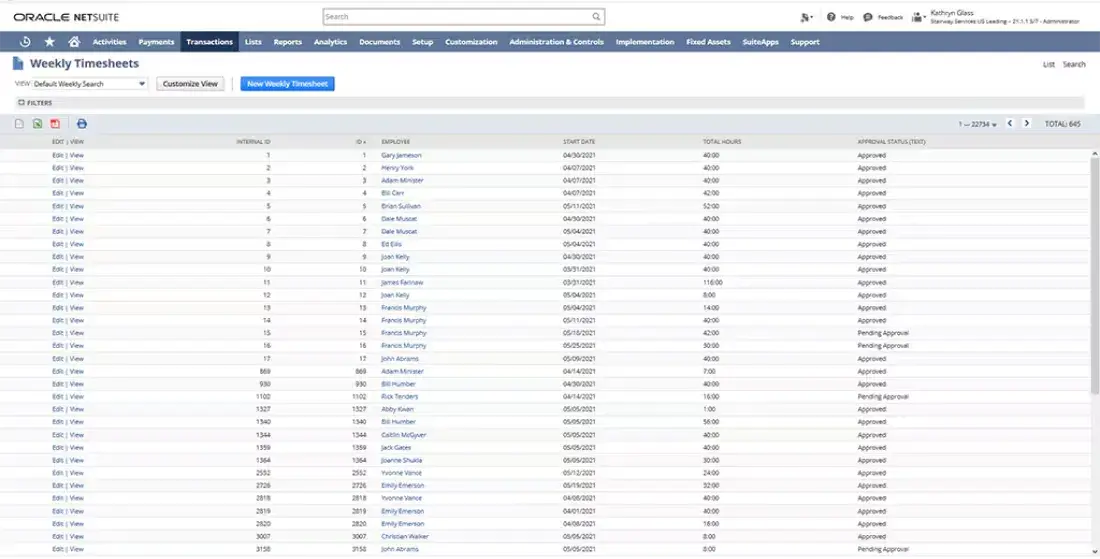The height and width of the screenshot is (559, 1100).
Task: Open employee Henry York link
Action: [x=397, y=168]
